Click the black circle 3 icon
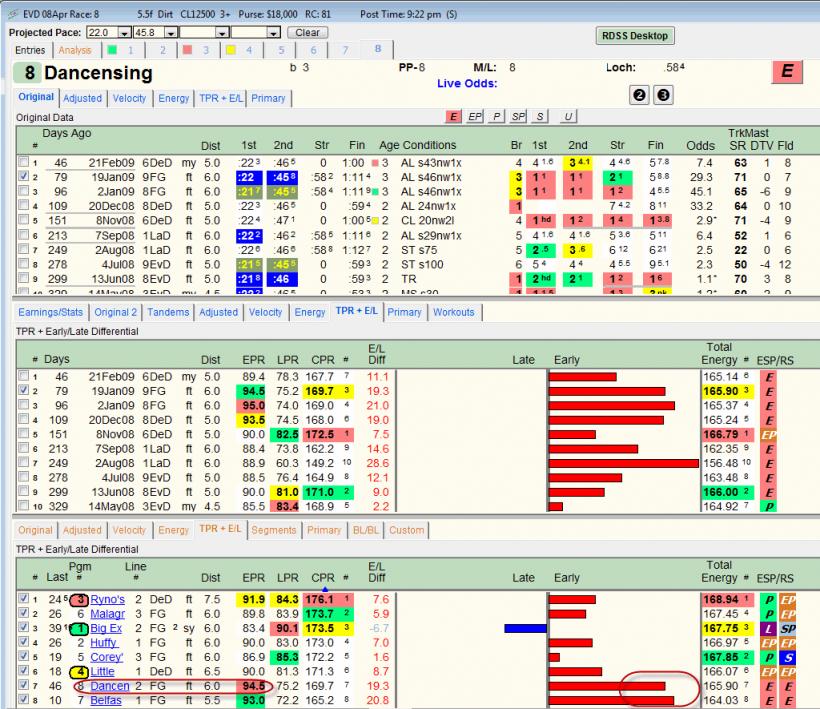 [663, 95]
